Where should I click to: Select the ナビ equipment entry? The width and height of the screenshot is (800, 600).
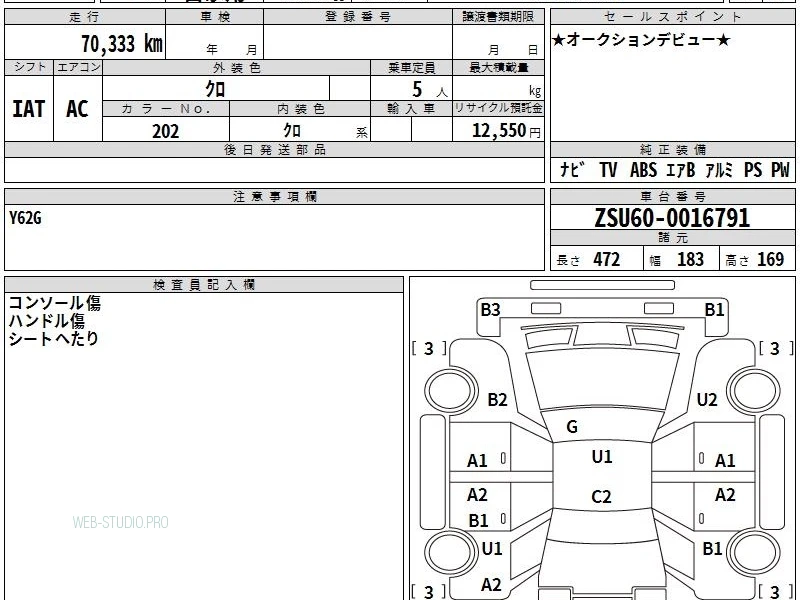click(571, 169)
